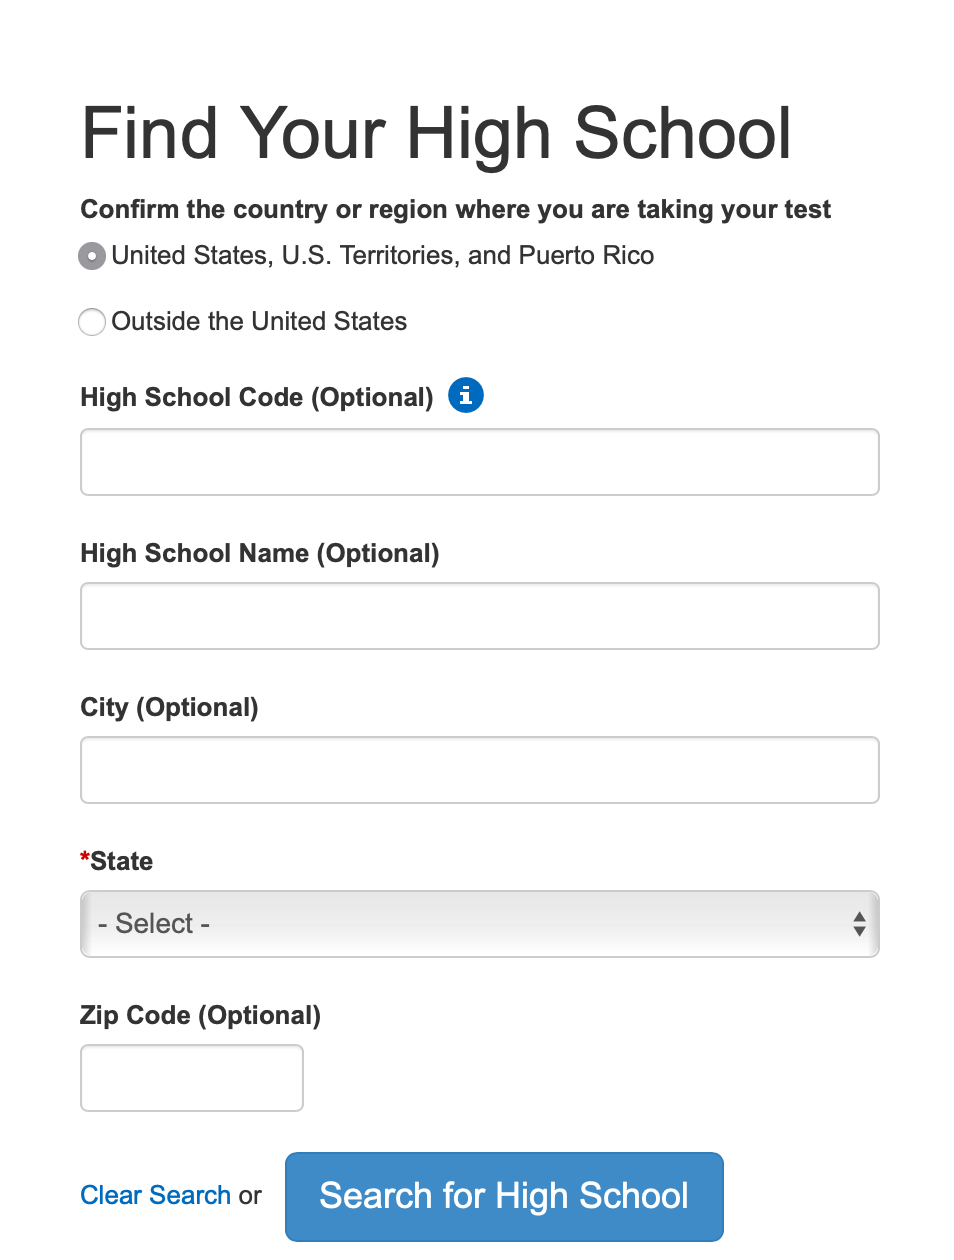The width and height of the screenshot is (954, 1260).
Task: Click into the High School Name text box
Action: (x=480, y=616)
